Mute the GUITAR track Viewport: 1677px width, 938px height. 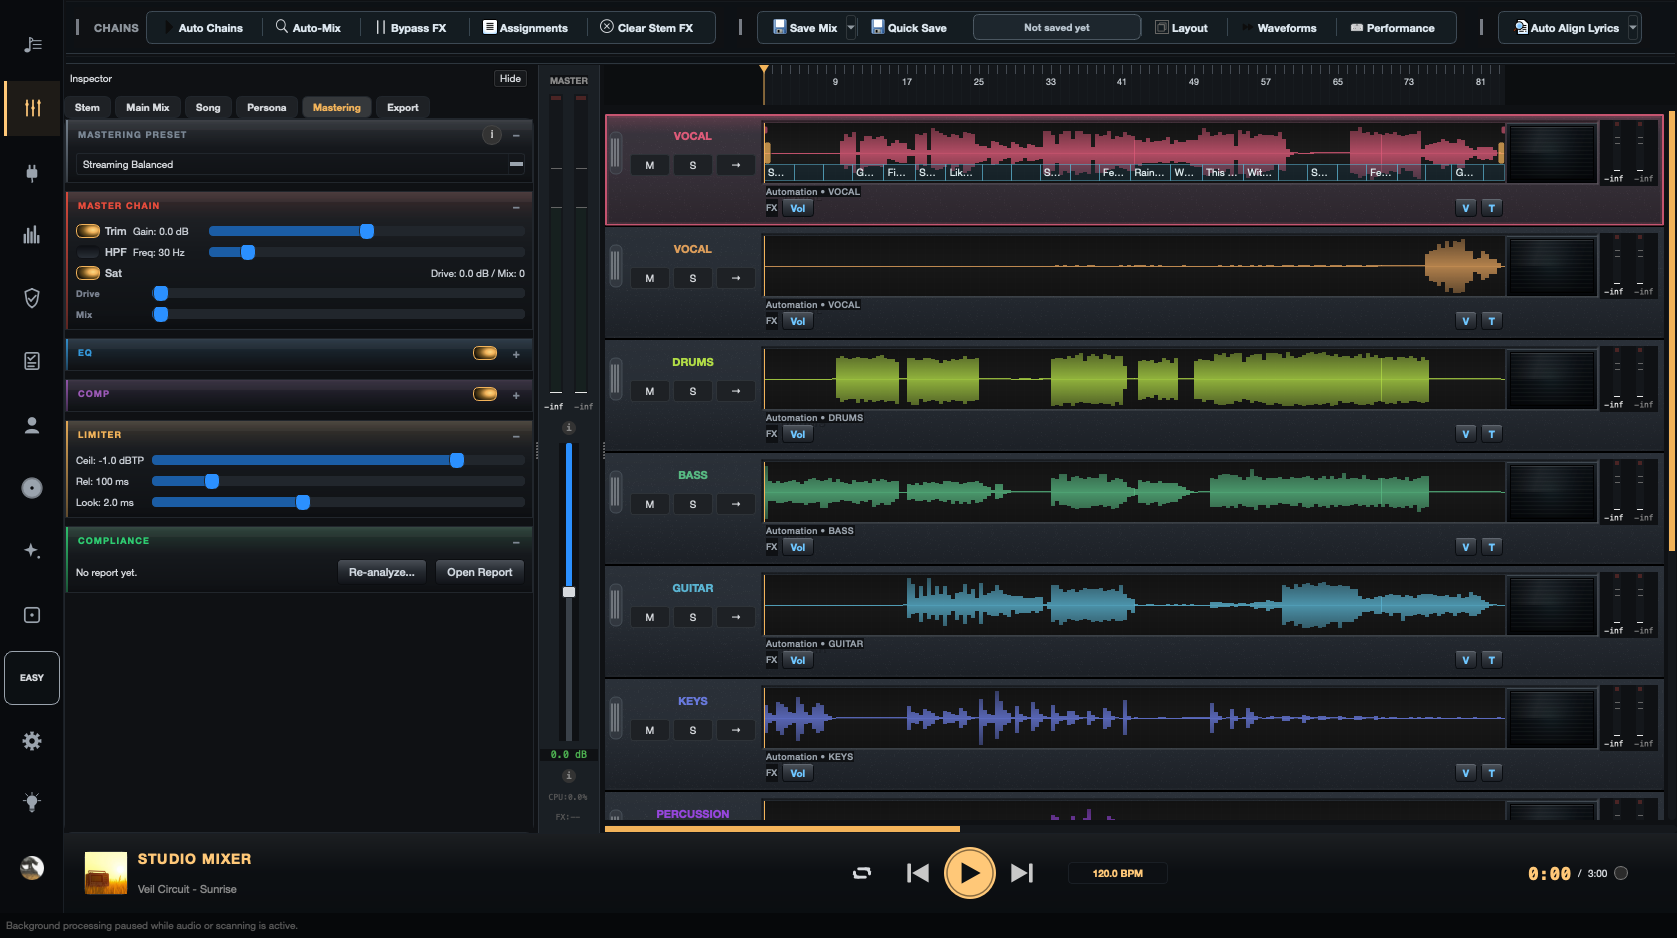(x=650, y=617)
